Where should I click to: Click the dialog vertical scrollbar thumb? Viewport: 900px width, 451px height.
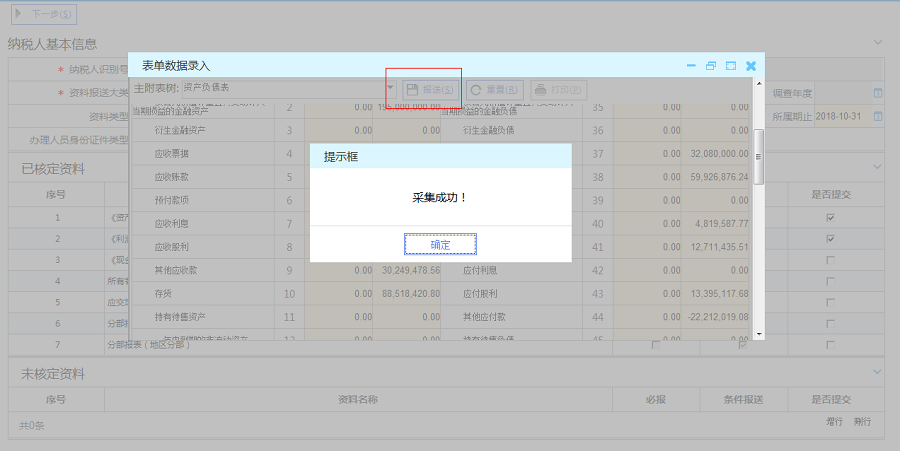[x=759, y=157]
